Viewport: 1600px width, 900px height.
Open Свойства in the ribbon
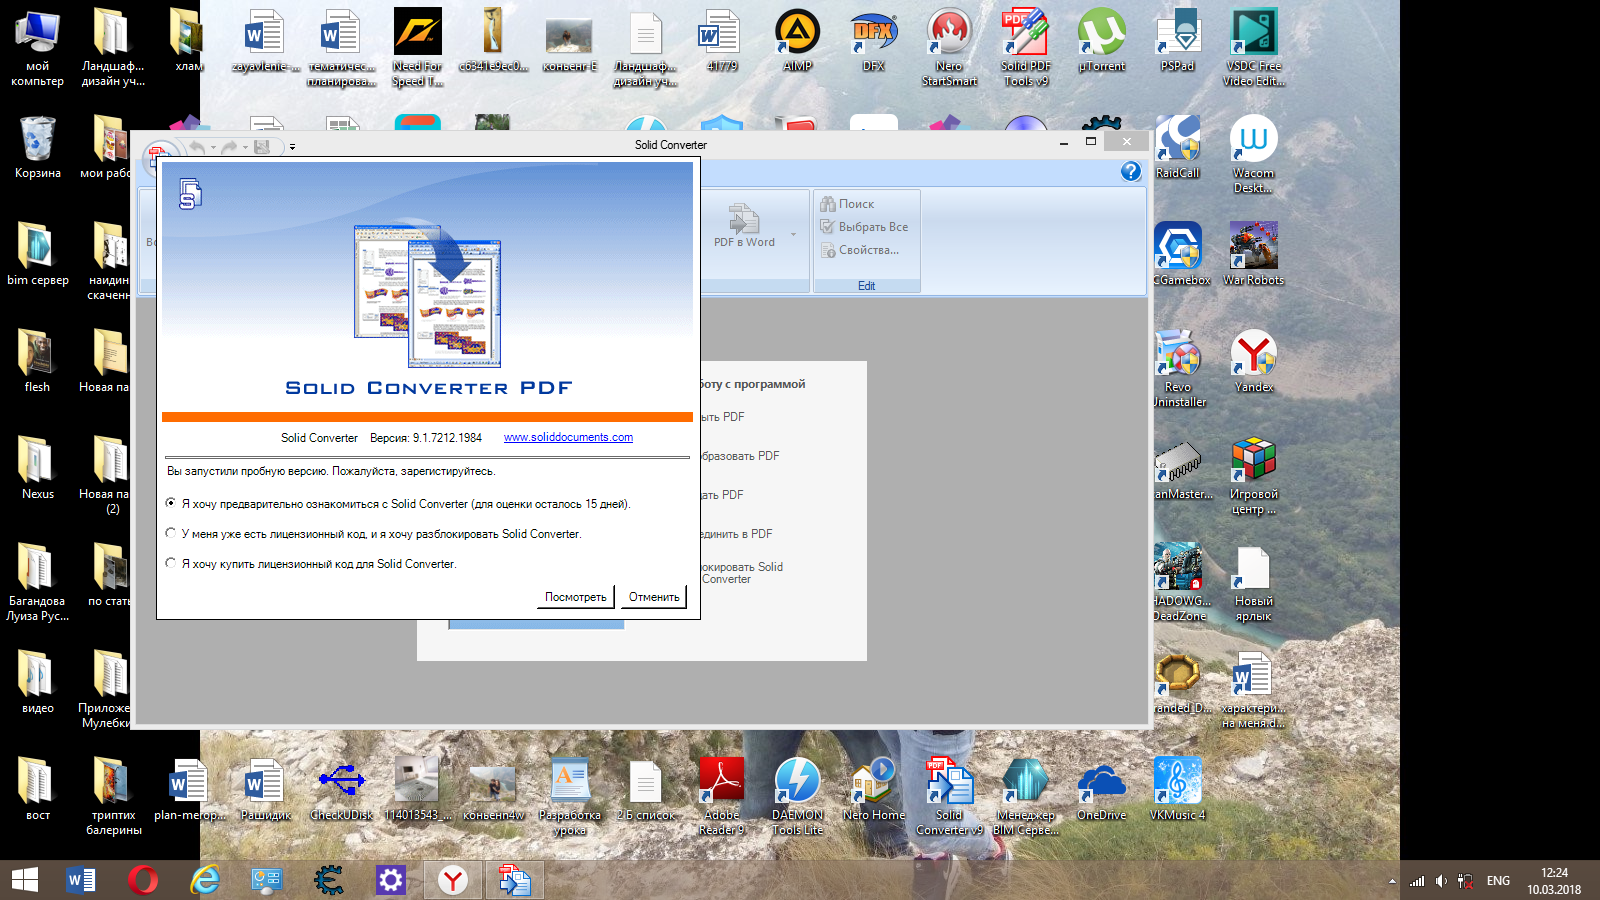tap(860, 250)
